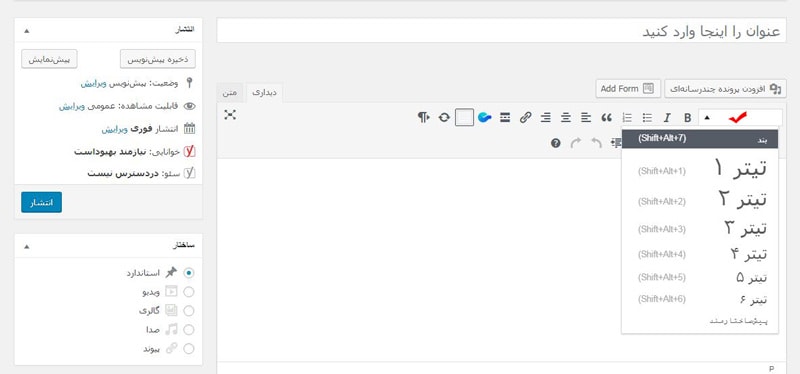This screenshot has width=800, height=374.
Task: Select the ویدیو post format
Action: tap(189, 292)
